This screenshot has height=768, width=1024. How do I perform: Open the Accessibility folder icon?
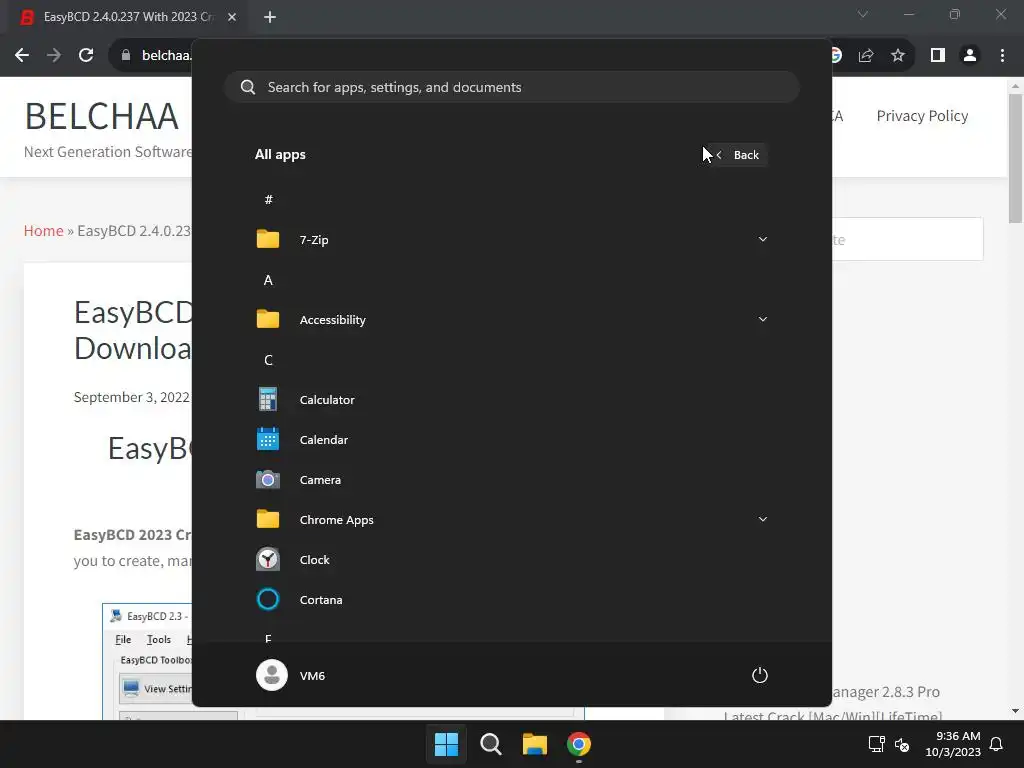click(268, 319)
